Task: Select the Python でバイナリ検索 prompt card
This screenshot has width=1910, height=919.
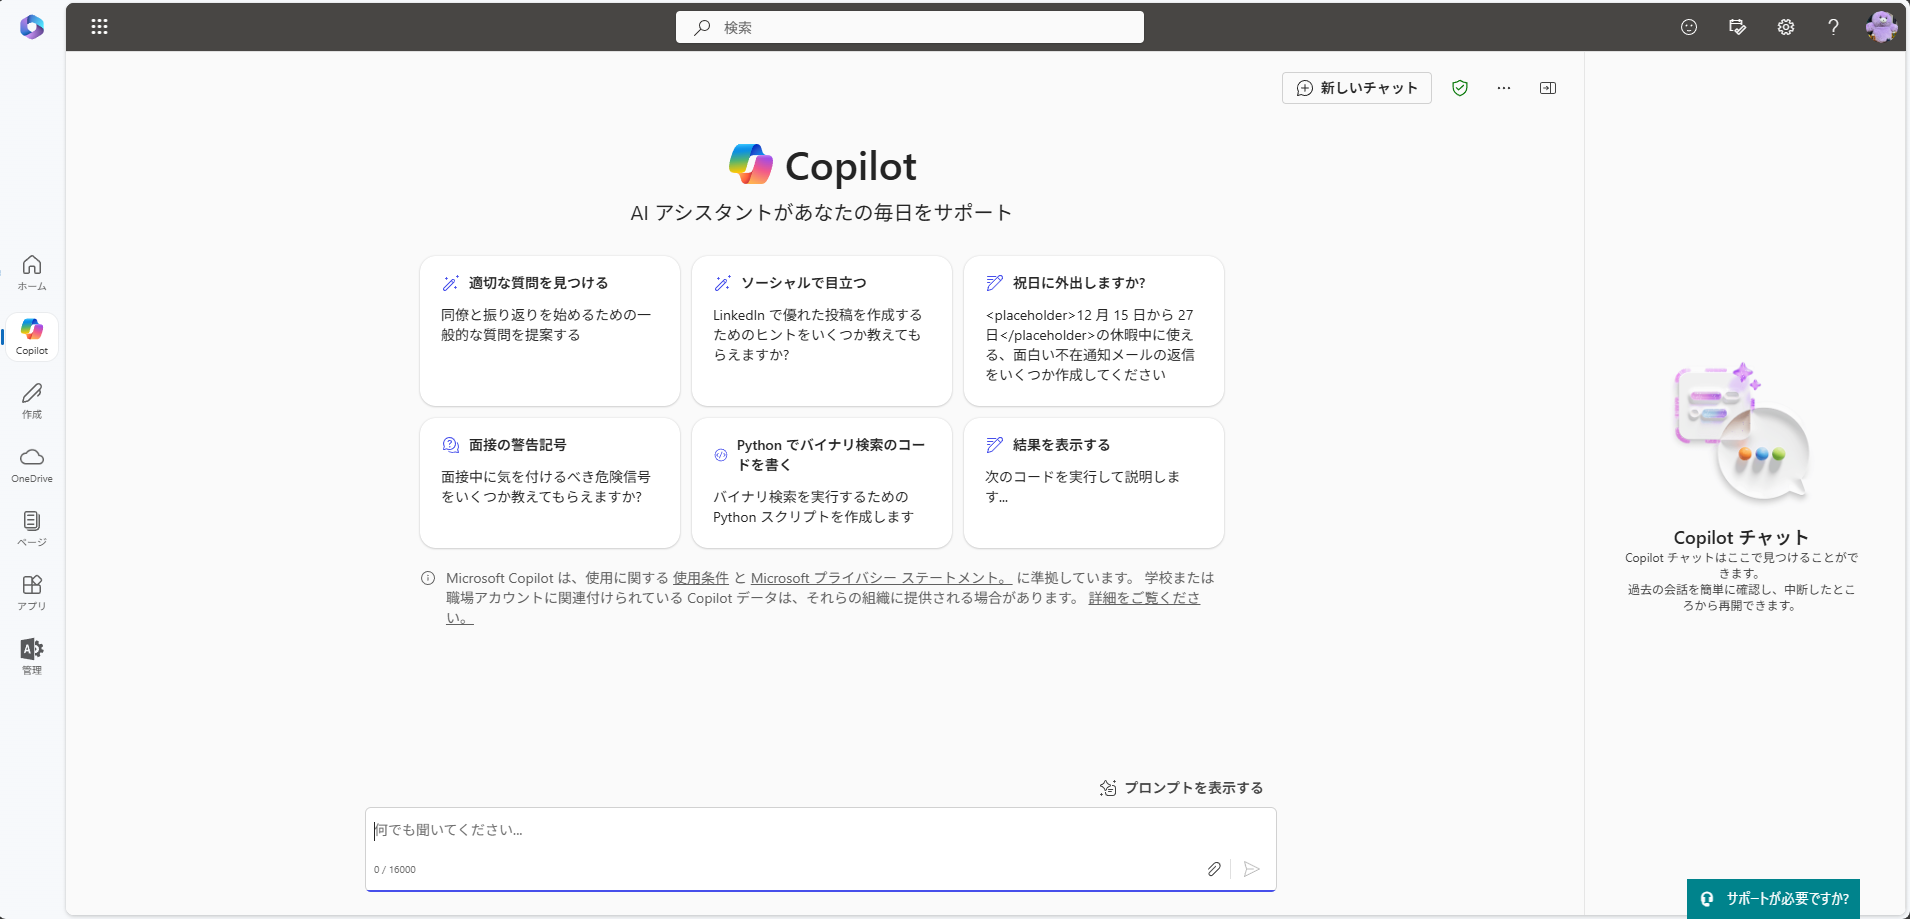Action: click(822, 483)
